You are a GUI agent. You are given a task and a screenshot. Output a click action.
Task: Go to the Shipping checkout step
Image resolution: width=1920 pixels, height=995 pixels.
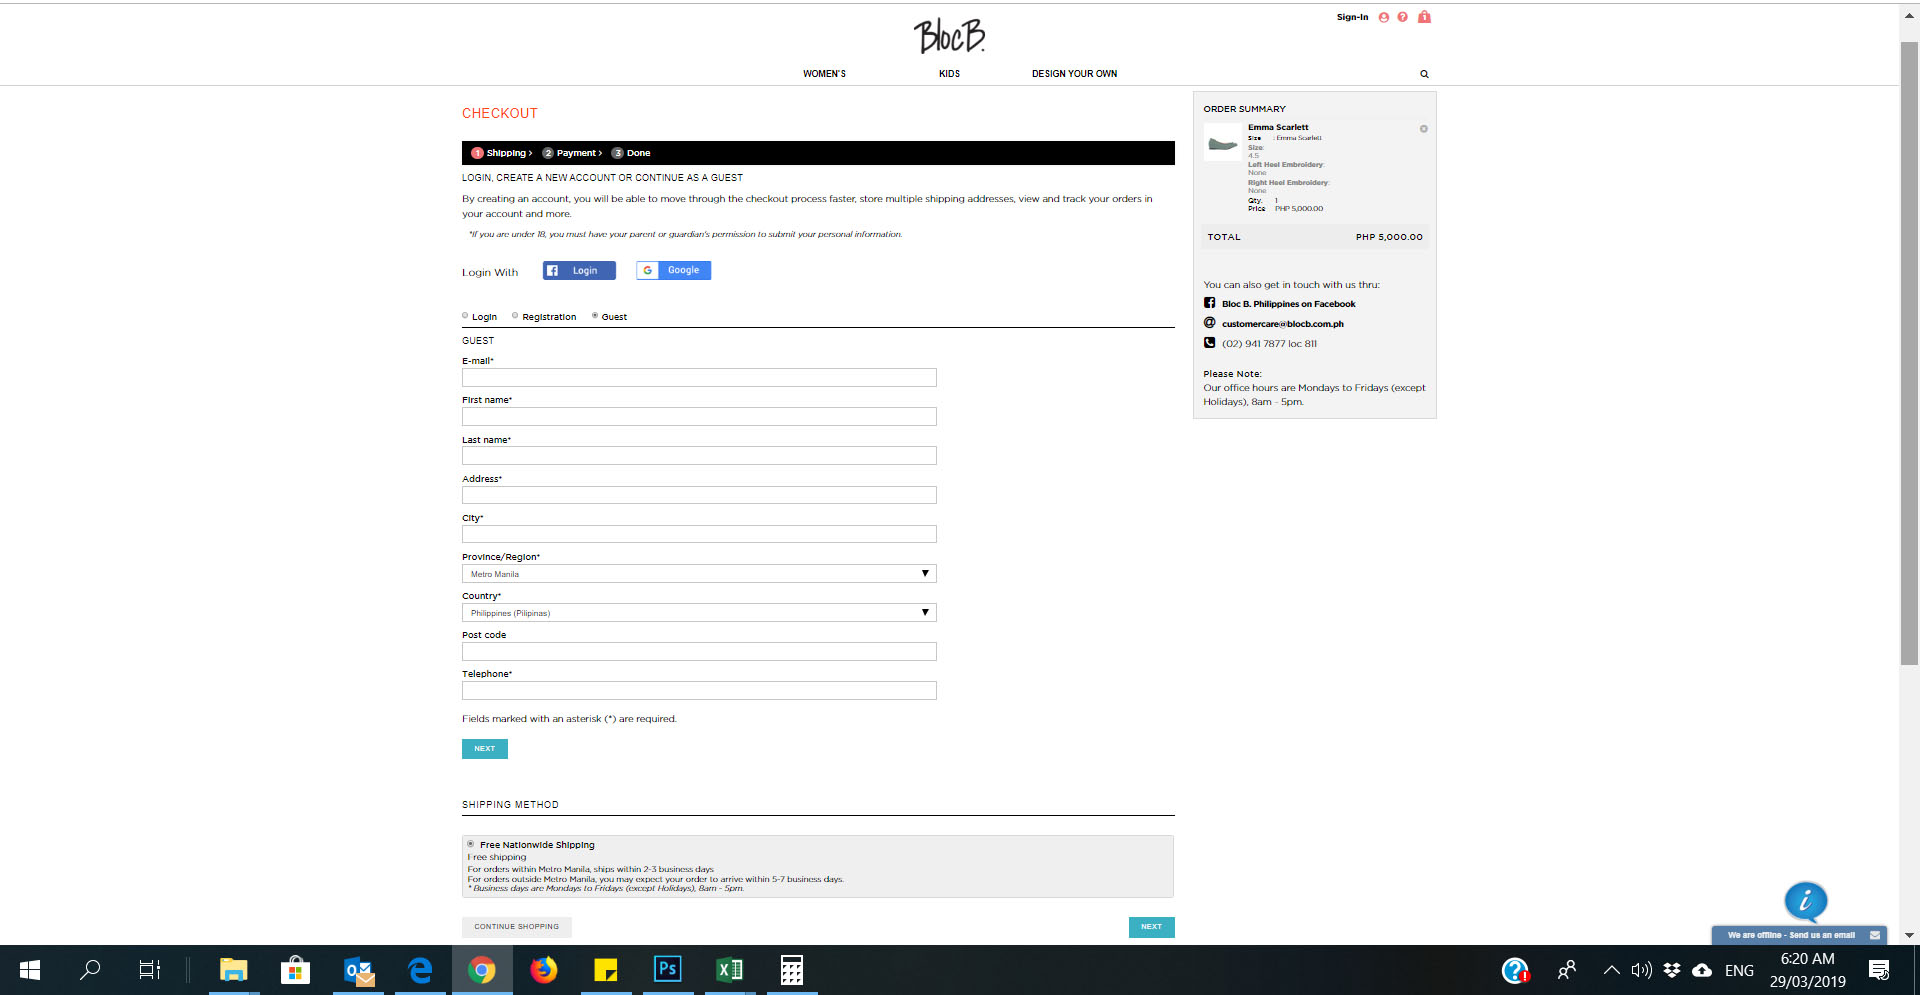click(x=502, y=153)
